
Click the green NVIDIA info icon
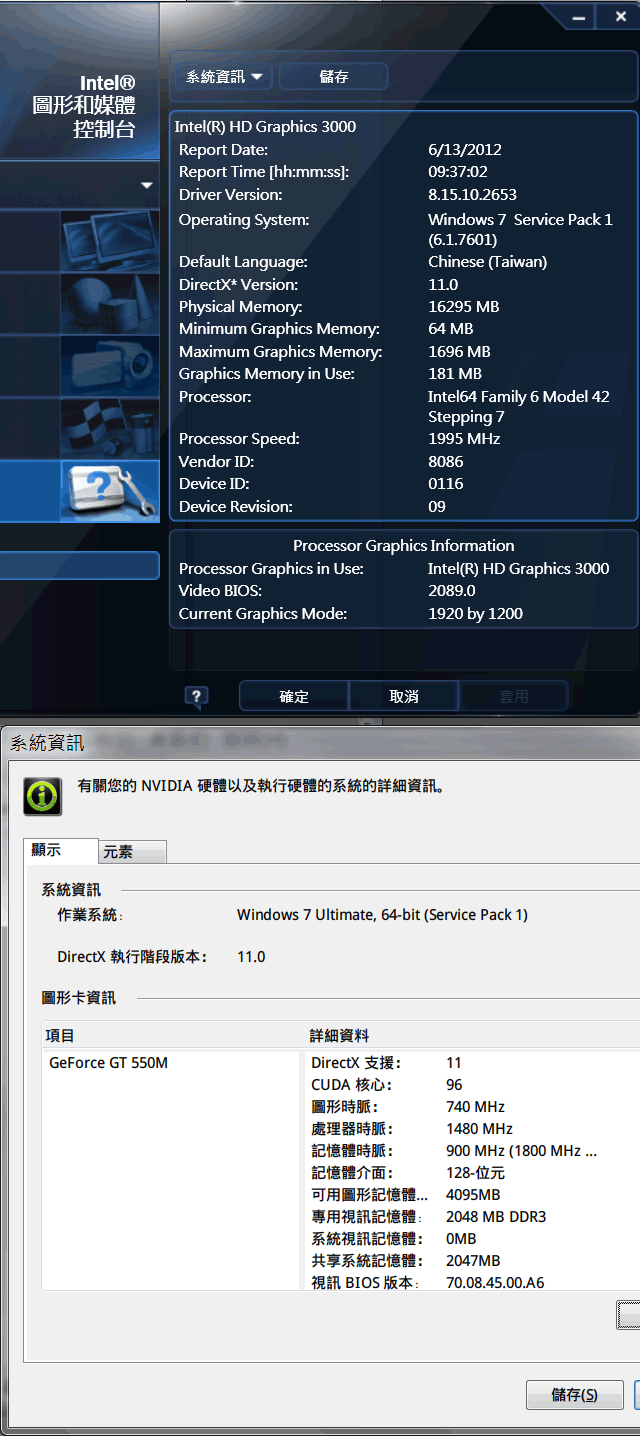pyautogui.click(x=42, y=796)
